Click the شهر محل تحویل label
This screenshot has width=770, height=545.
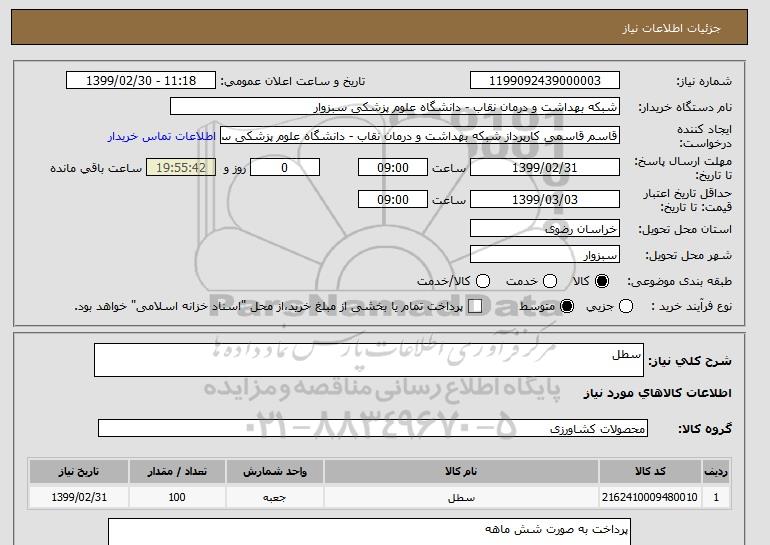coord(688,255)
